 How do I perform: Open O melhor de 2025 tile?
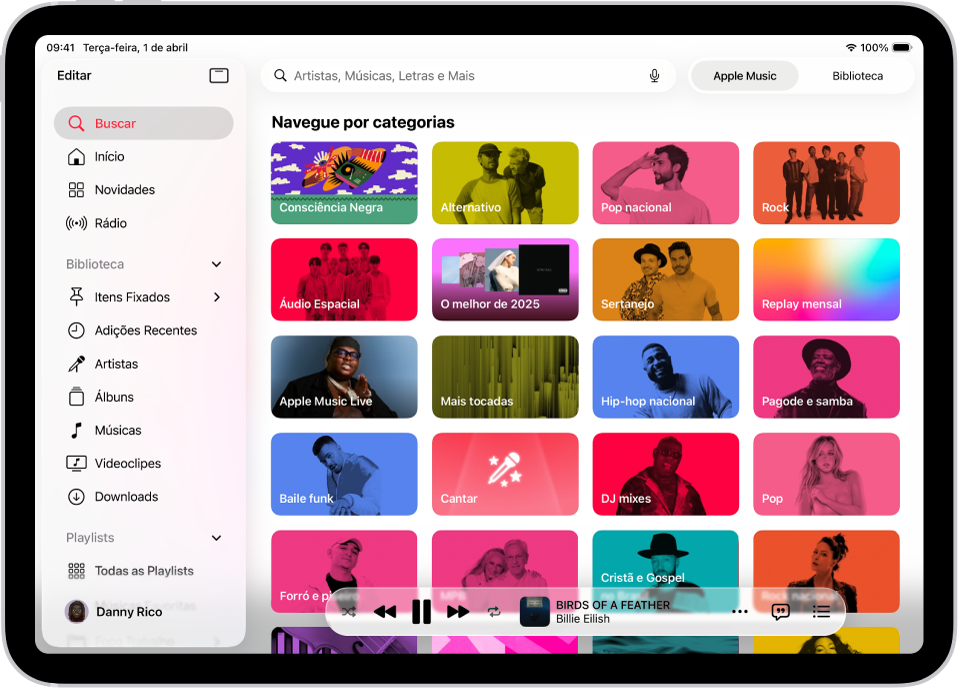tap(505, 279)
